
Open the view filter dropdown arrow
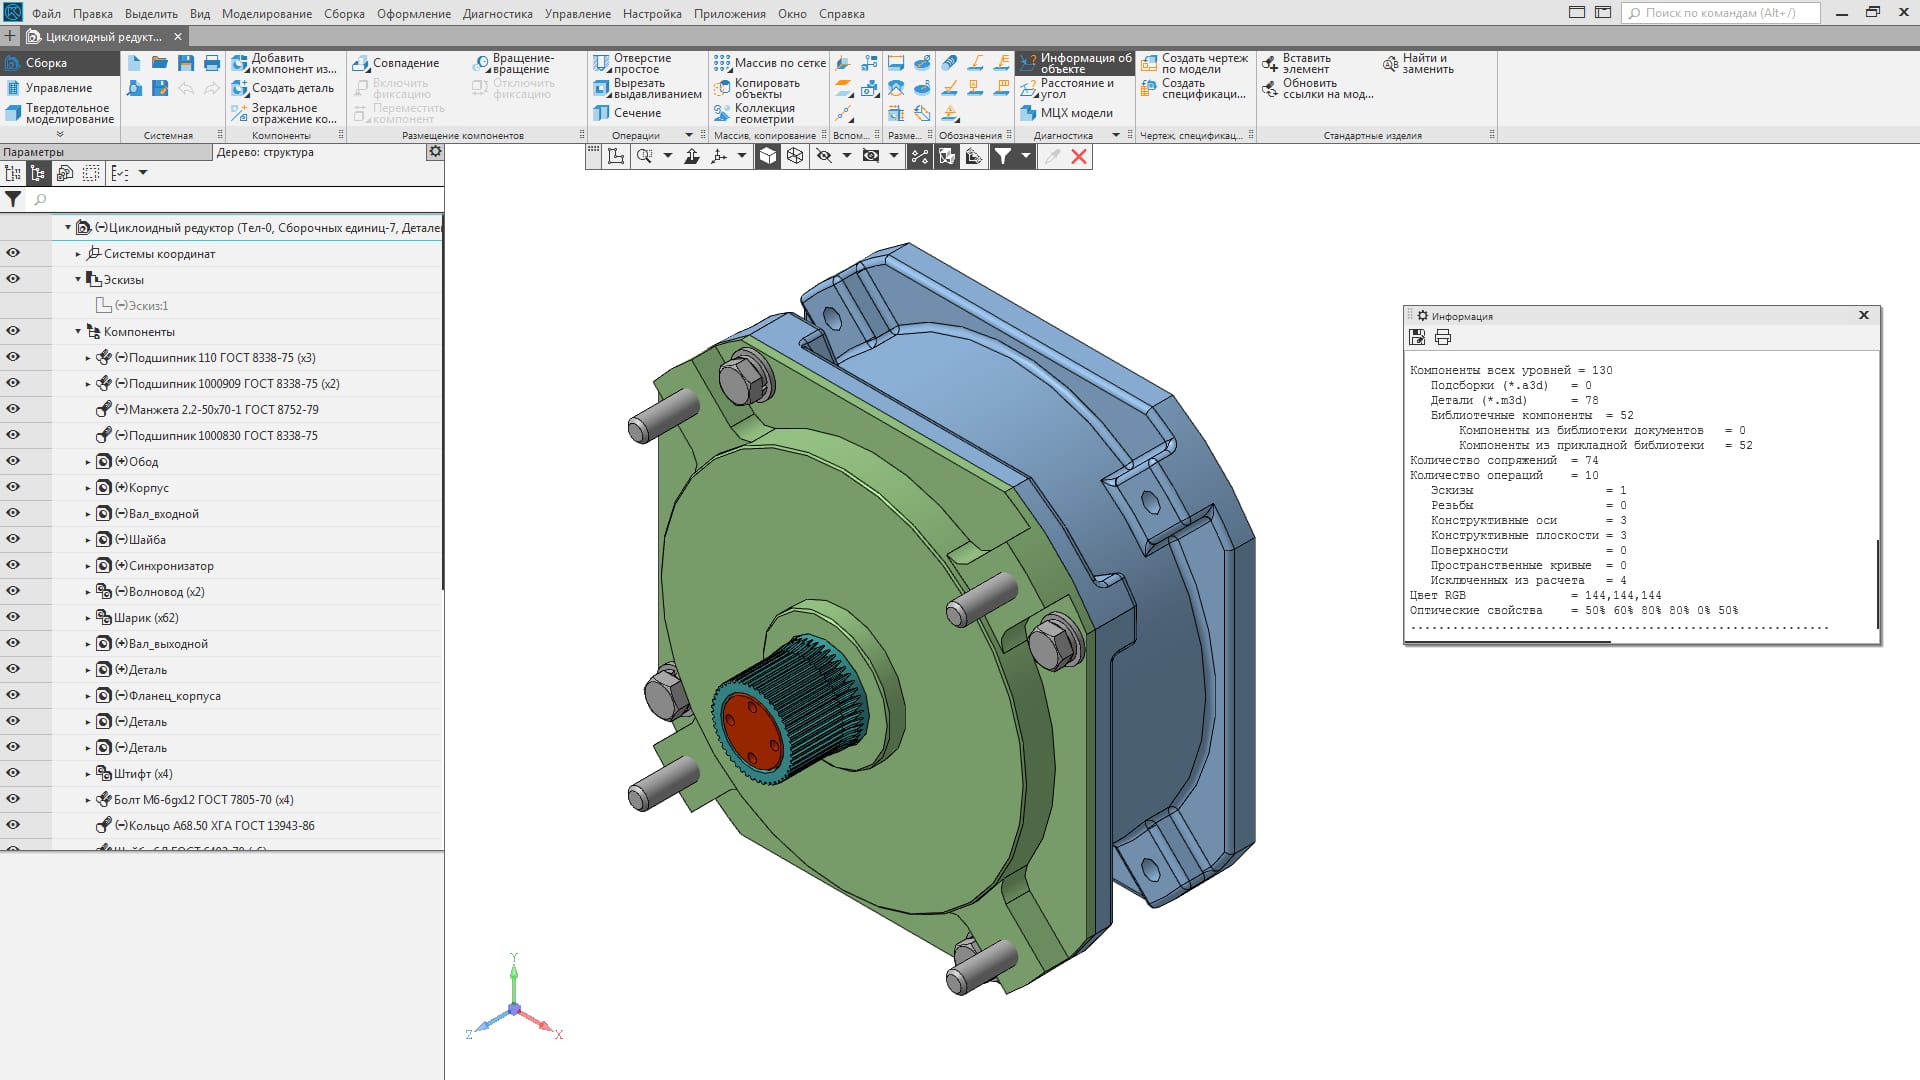point(1026,156)
